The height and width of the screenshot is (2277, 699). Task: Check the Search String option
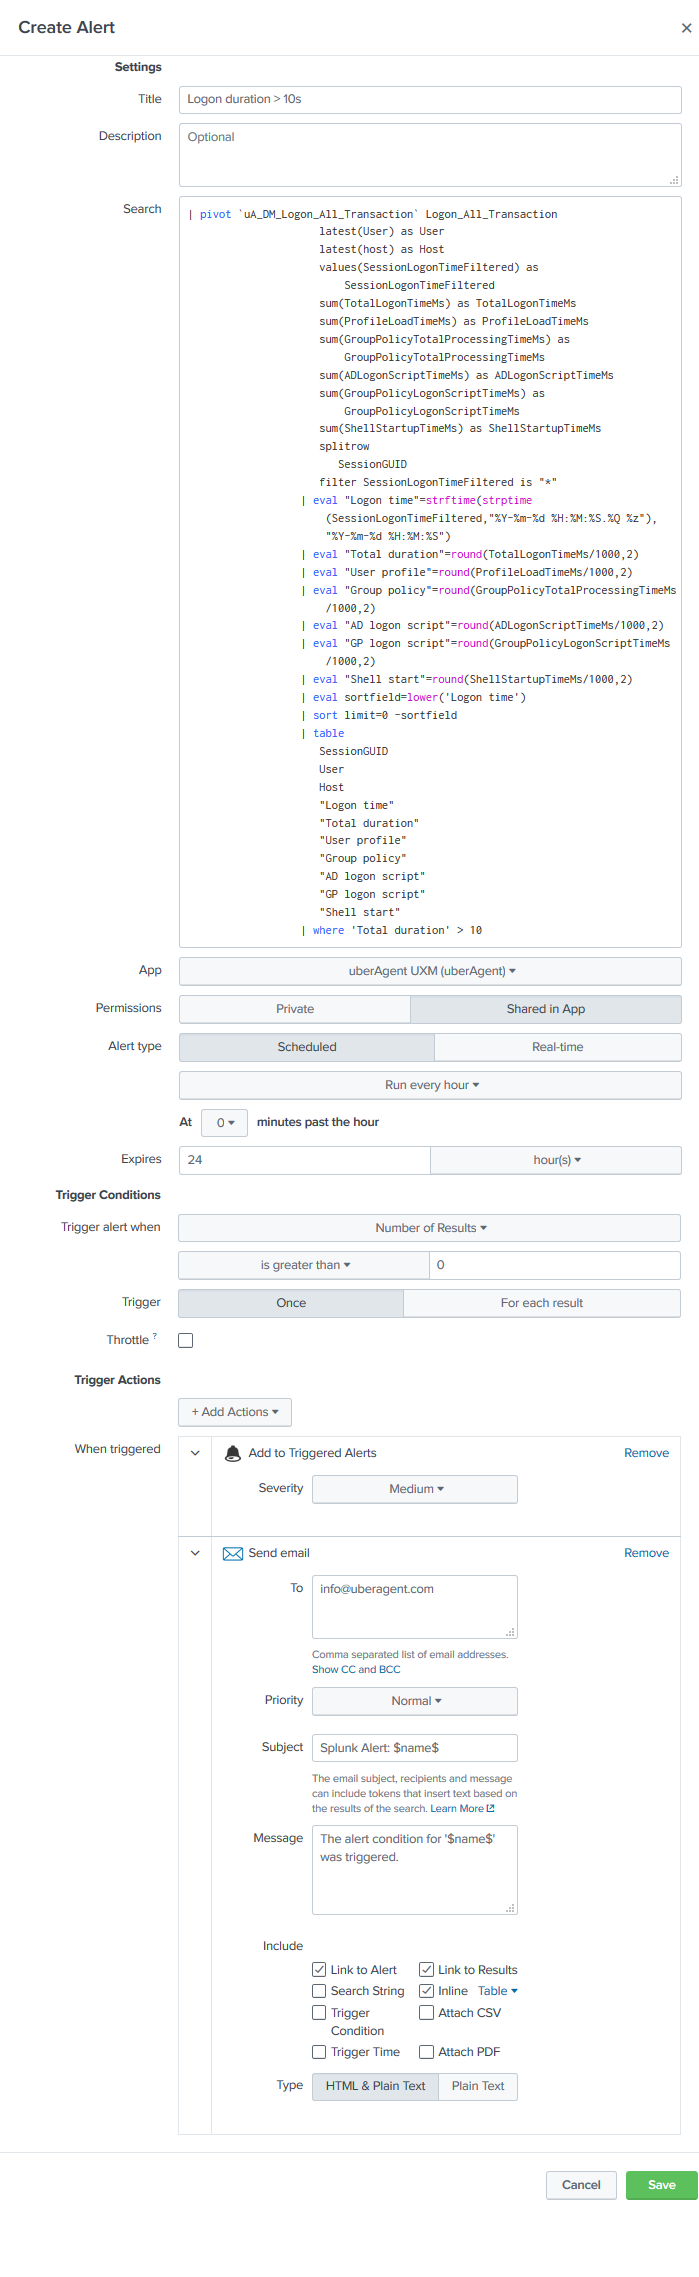point(319,1991)
